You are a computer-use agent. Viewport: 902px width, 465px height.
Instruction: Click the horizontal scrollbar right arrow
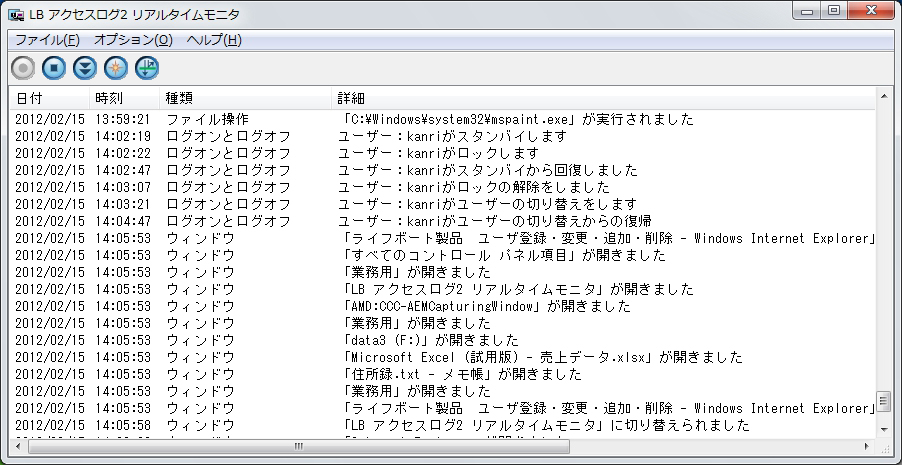point(866,446)
